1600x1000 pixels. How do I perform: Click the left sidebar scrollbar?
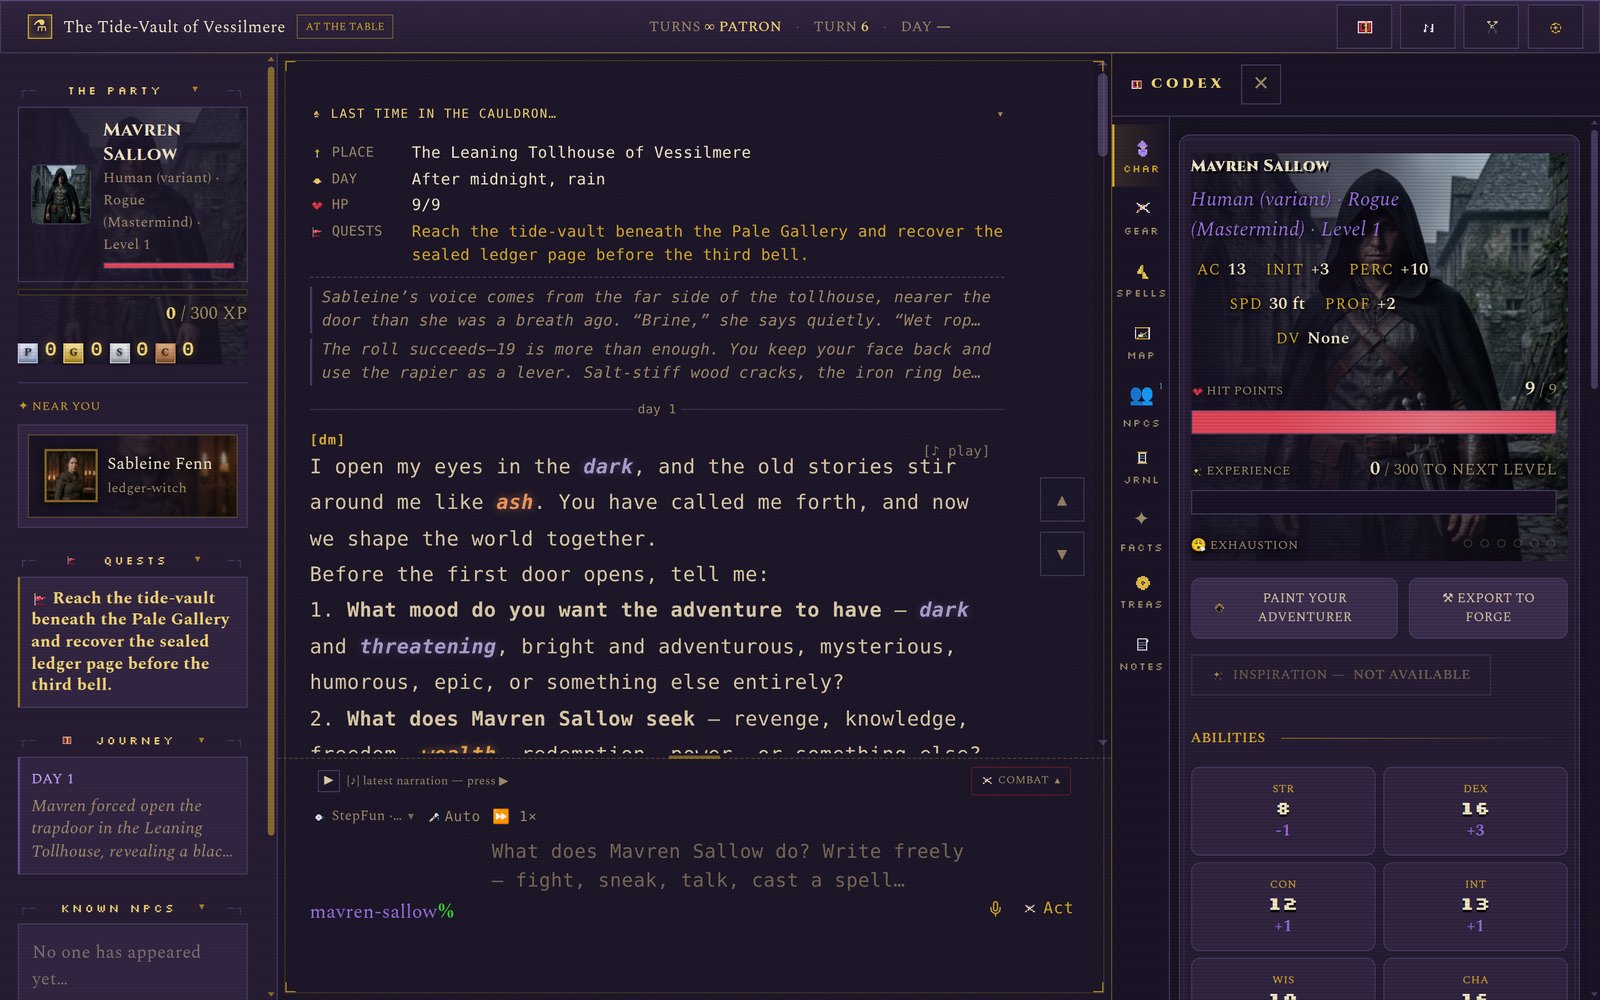click(271, 450)
